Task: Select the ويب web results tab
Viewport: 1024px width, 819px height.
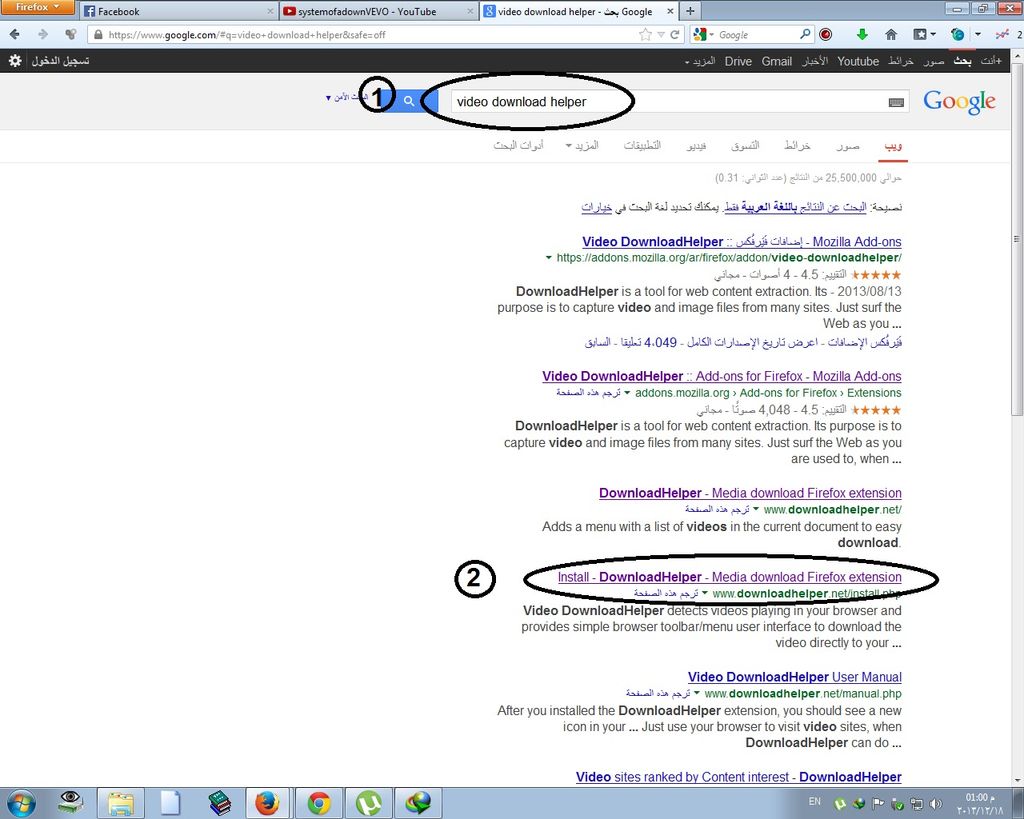Action: point(893,145)
